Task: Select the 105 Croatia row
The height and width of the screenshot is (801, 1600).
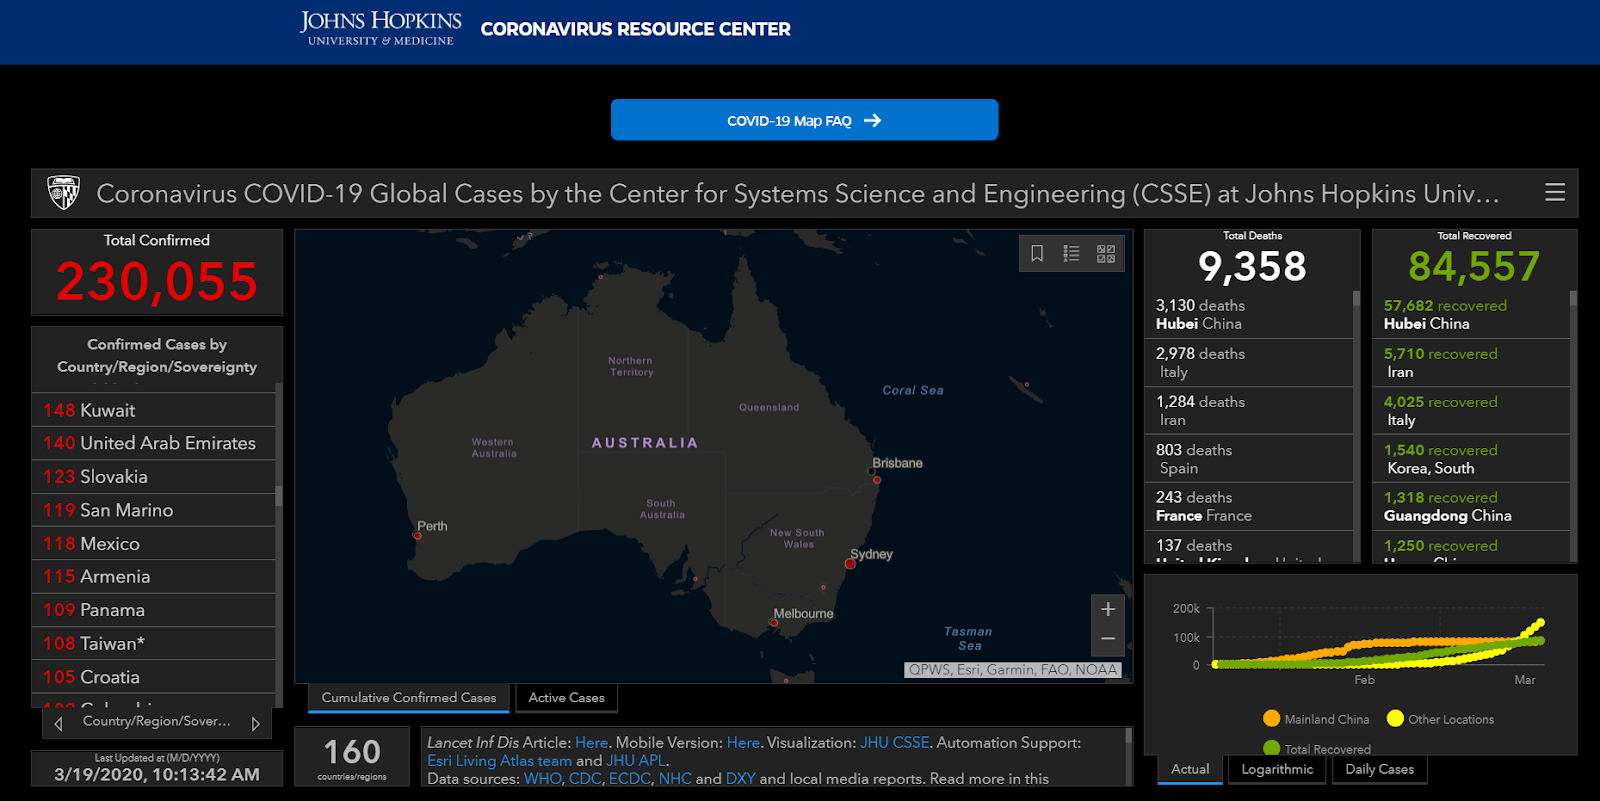Action: (x=153, y=677)
